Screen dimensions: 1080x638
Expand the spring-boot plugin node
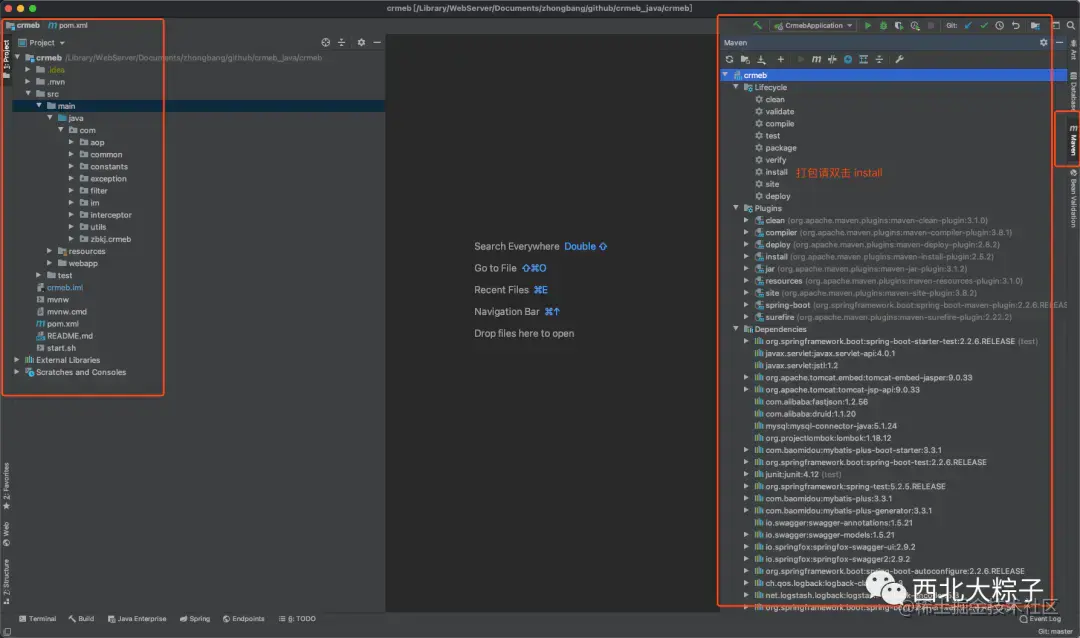[746, 305]
